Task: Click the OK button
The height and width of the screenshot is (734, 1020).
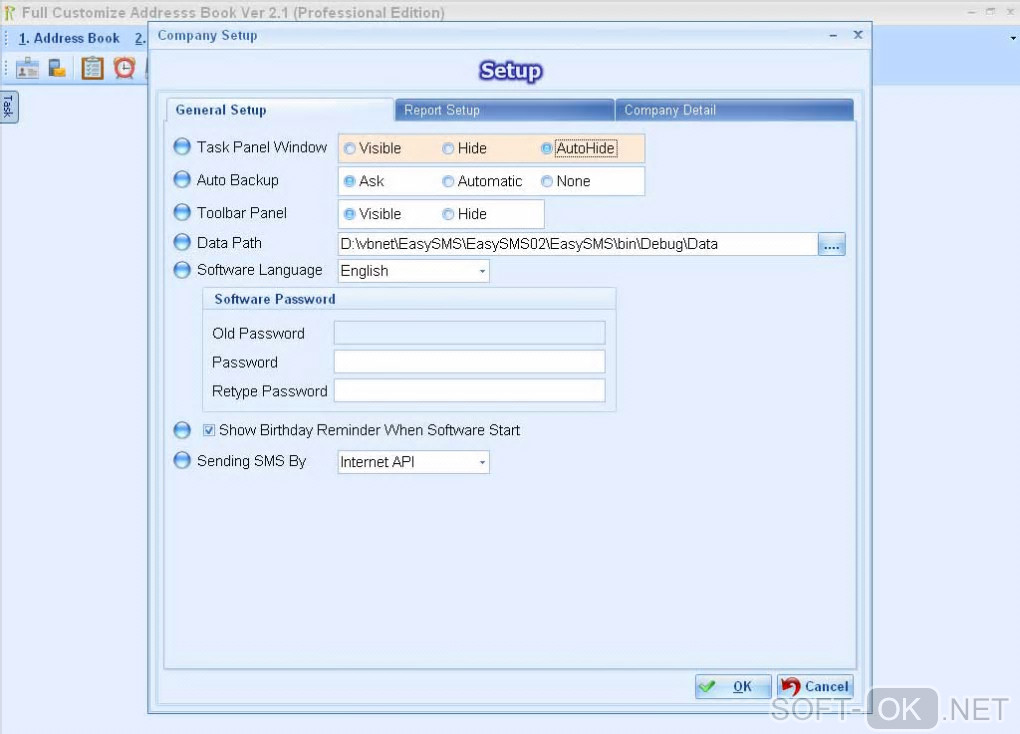Action: [733, 686]
